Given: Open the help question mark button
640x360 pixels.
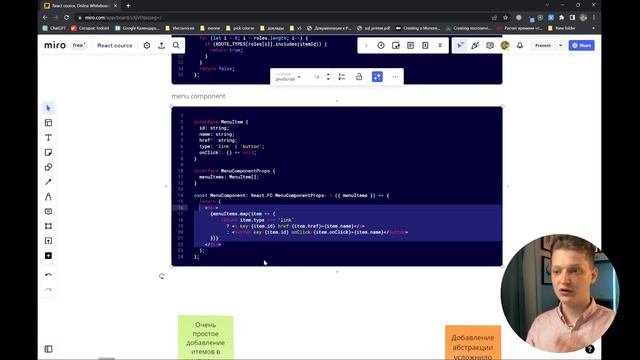Looking at the screenshot, I should (x=589, y=349).
